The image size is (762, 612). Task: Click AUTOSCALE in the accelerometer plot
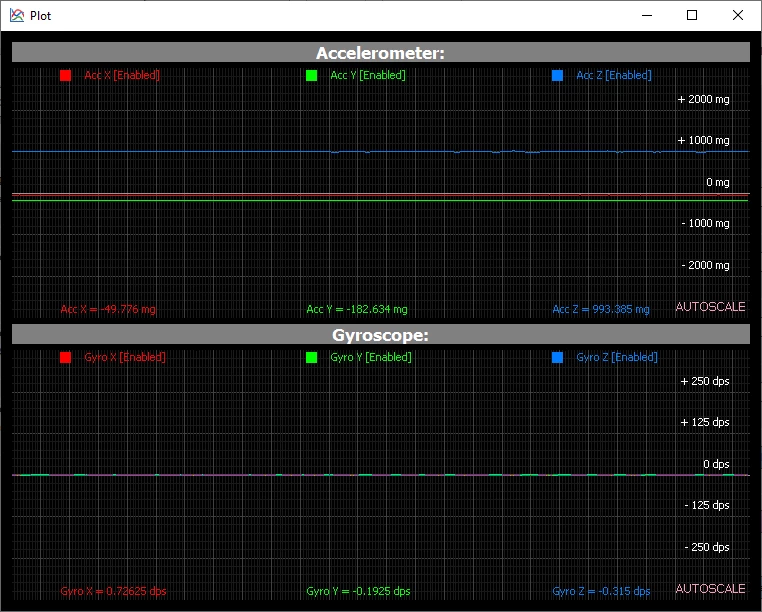[x=710, y=307]
